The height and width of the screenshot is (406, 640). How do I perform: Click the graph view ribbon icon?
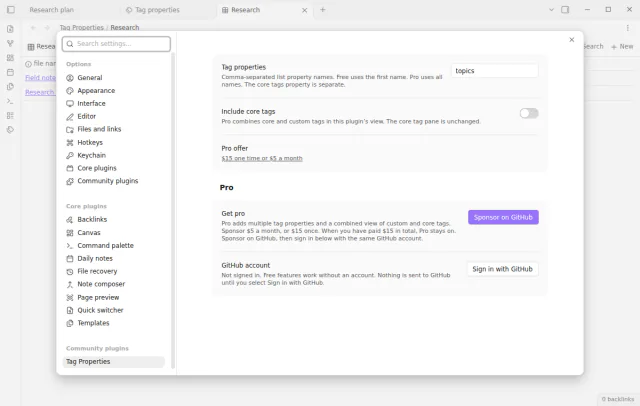click(10, 43)
